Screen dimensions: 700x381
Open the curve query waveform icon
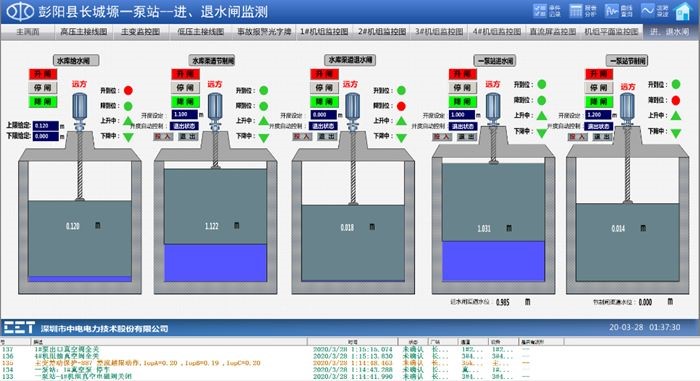tap(612, 11)
